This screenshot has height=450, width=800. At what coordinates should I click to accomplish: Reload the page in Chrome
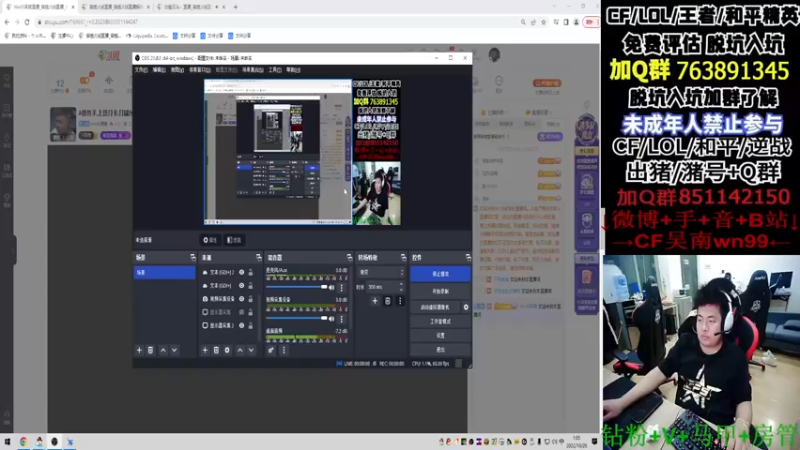pyautogui.click(x=27, y=22)
